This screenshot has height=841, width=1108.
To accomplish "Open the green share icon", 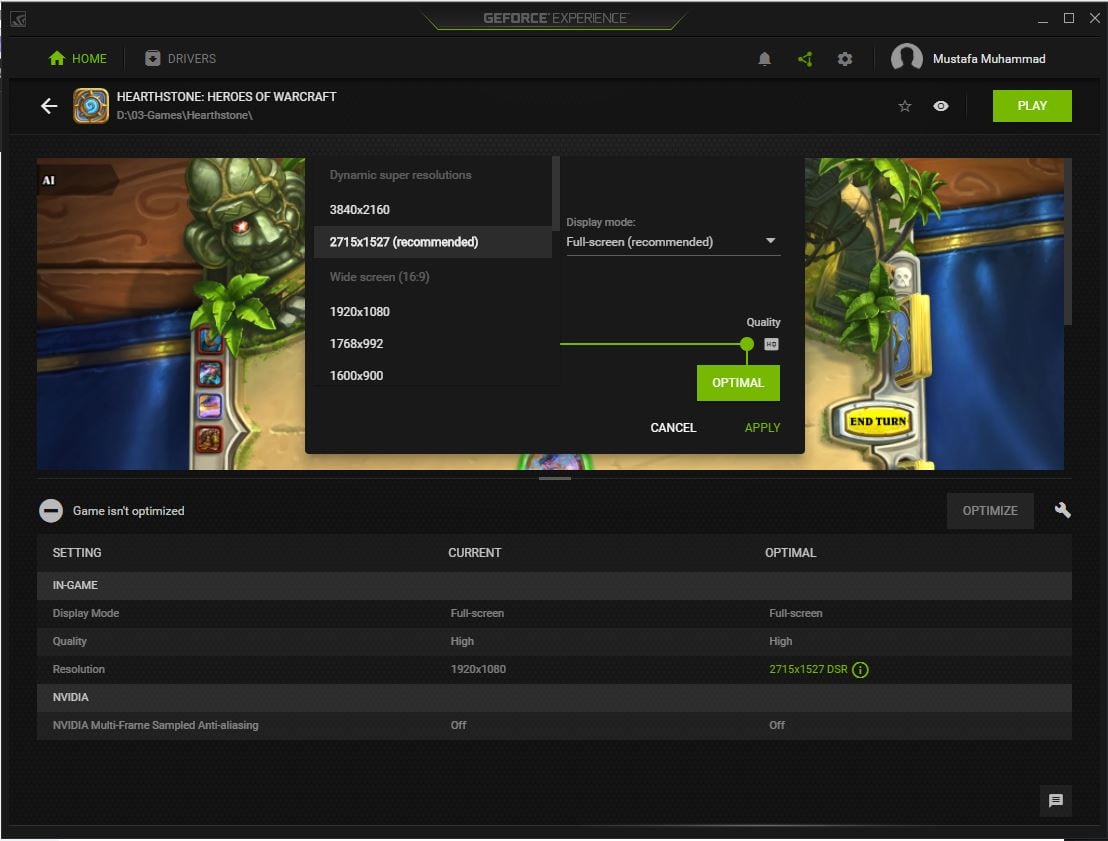I will [805, 59].
